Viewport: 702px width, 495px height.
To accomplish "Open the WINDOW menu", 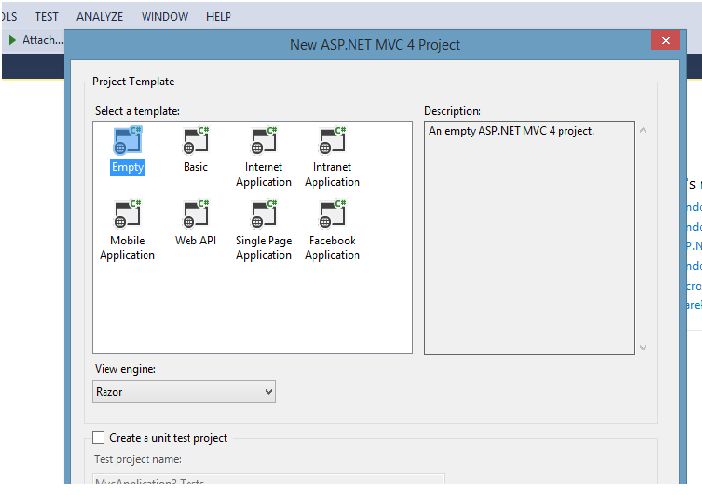I will click(x=165, y=17).
